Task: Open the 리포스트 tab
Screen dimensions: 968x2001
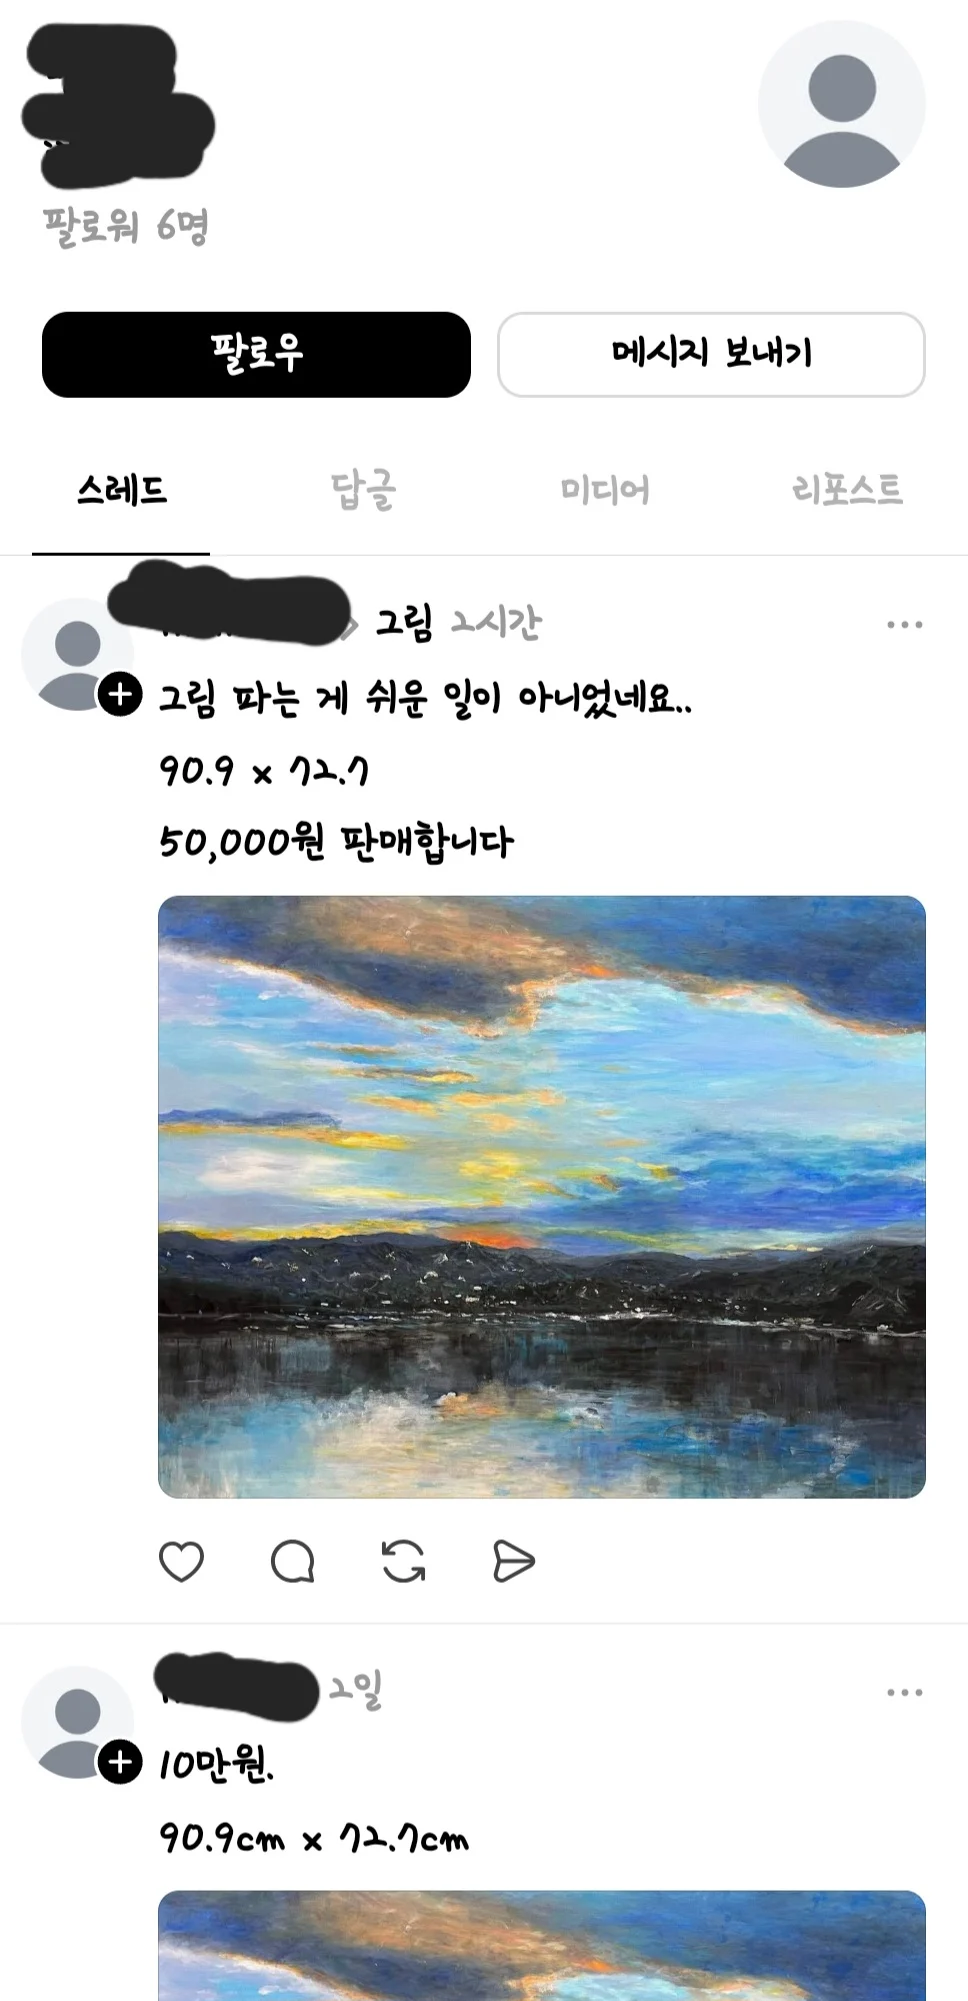Action: pyautogui.click(x=847, y=490)
